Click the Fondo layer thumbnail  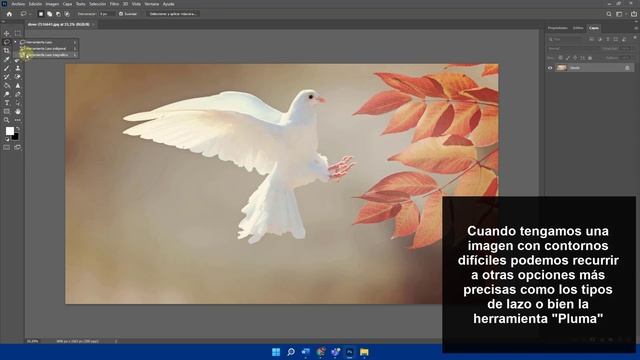[562, 68]
